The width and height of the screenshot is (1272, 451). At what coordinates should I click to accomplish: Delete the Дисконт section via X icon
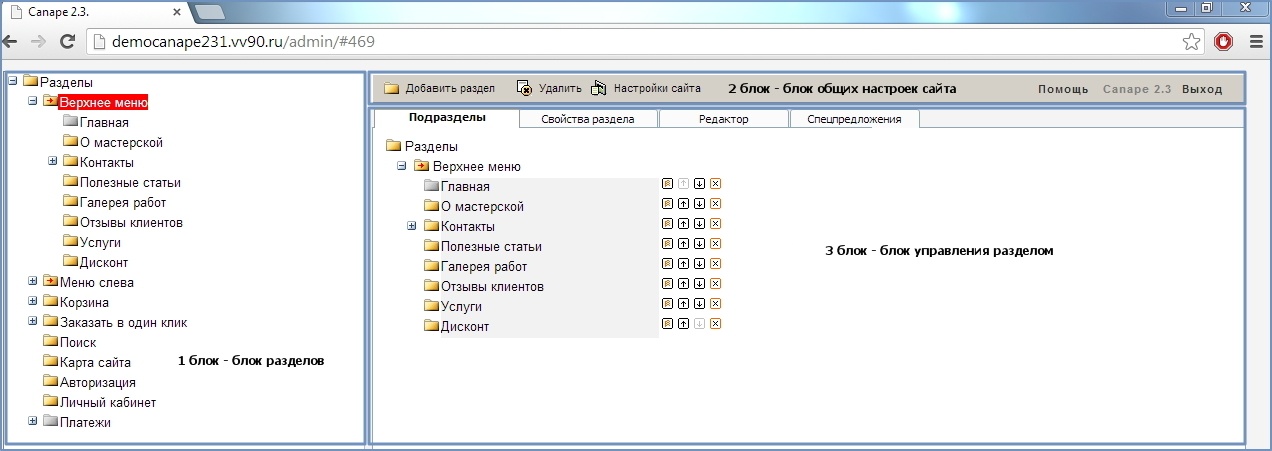point(716,324)
